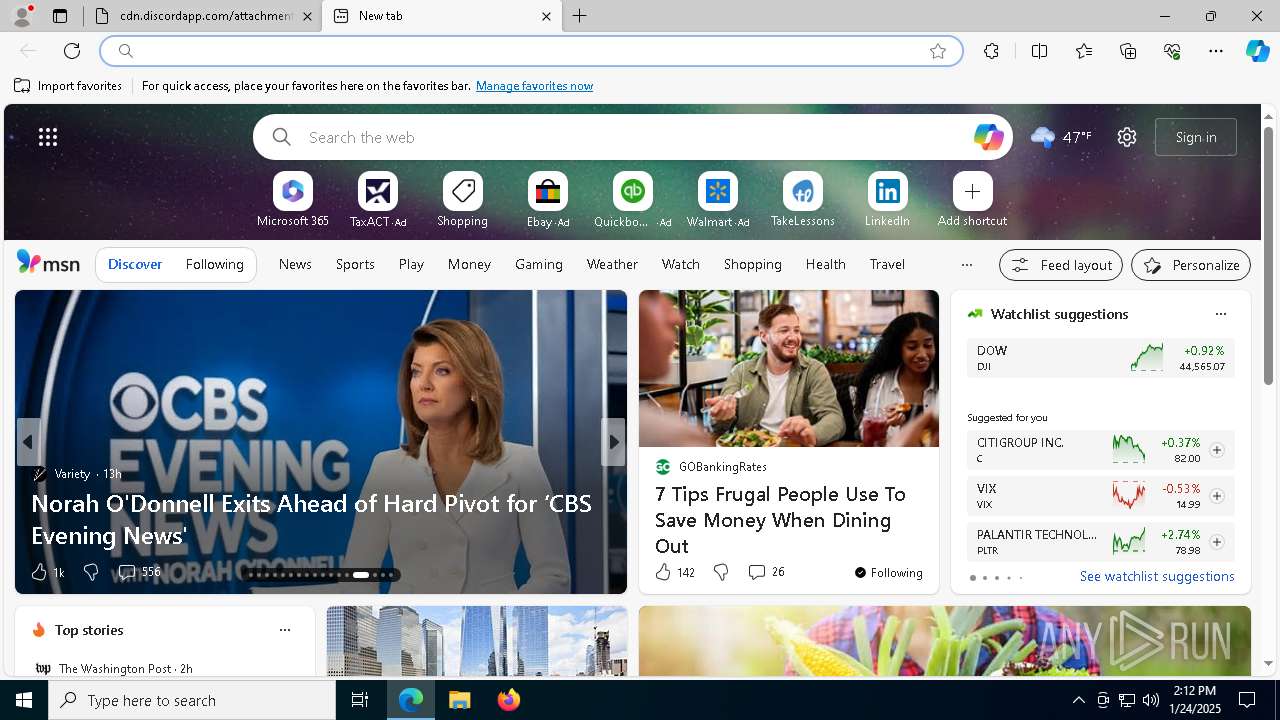The width and height of the screenshot is (1280, 720).
Task: Refresh the page
Action: (x=72, y=51)
